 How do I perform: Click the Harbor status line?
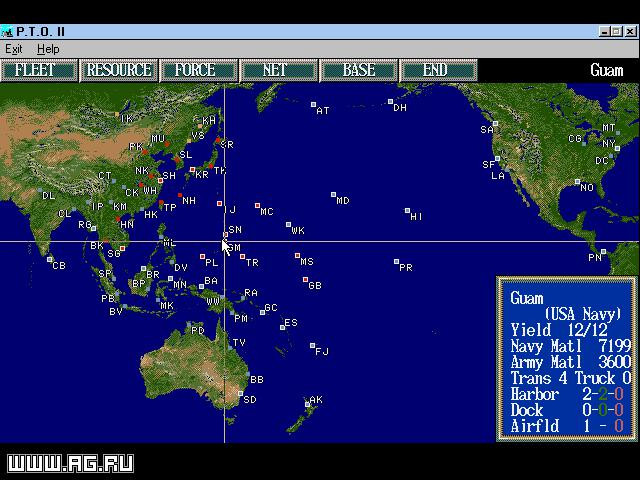coord(567,394)
